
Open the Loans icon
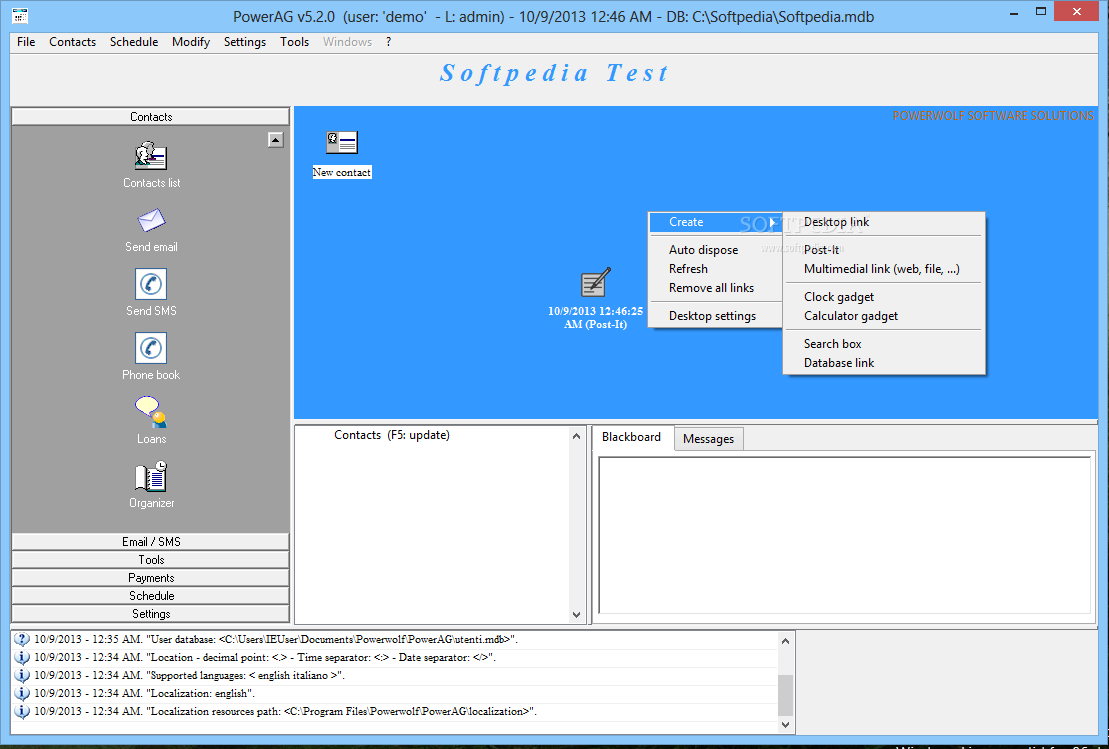[x=151, y=412]
